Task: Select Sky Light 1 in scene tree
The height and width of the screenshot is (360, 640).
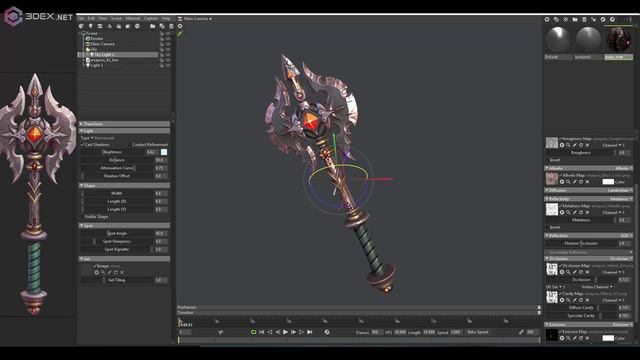Action: coord(104,54)
